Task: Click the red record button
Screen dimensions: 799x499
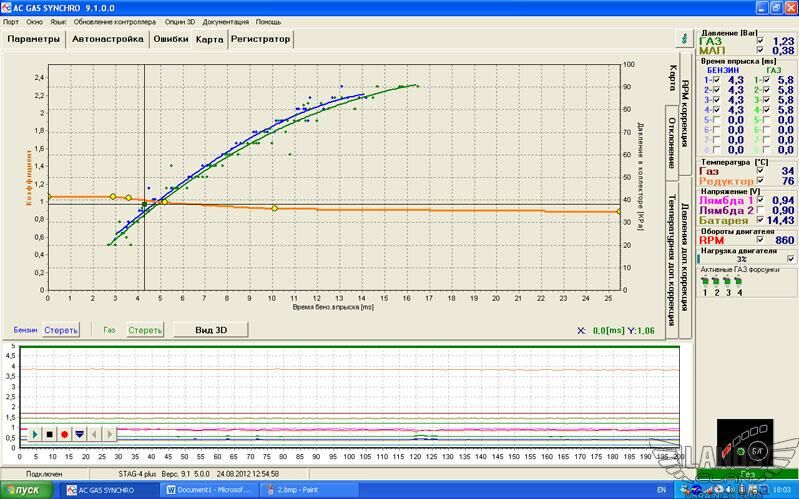Action: click(x=64, y=435)
